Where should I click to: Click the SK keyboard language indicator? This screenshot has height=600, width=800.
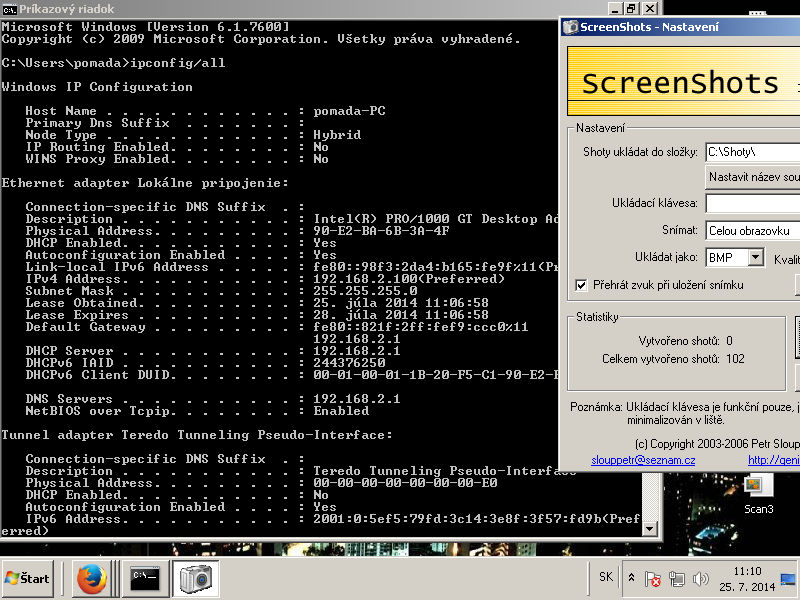coord(606,577)
